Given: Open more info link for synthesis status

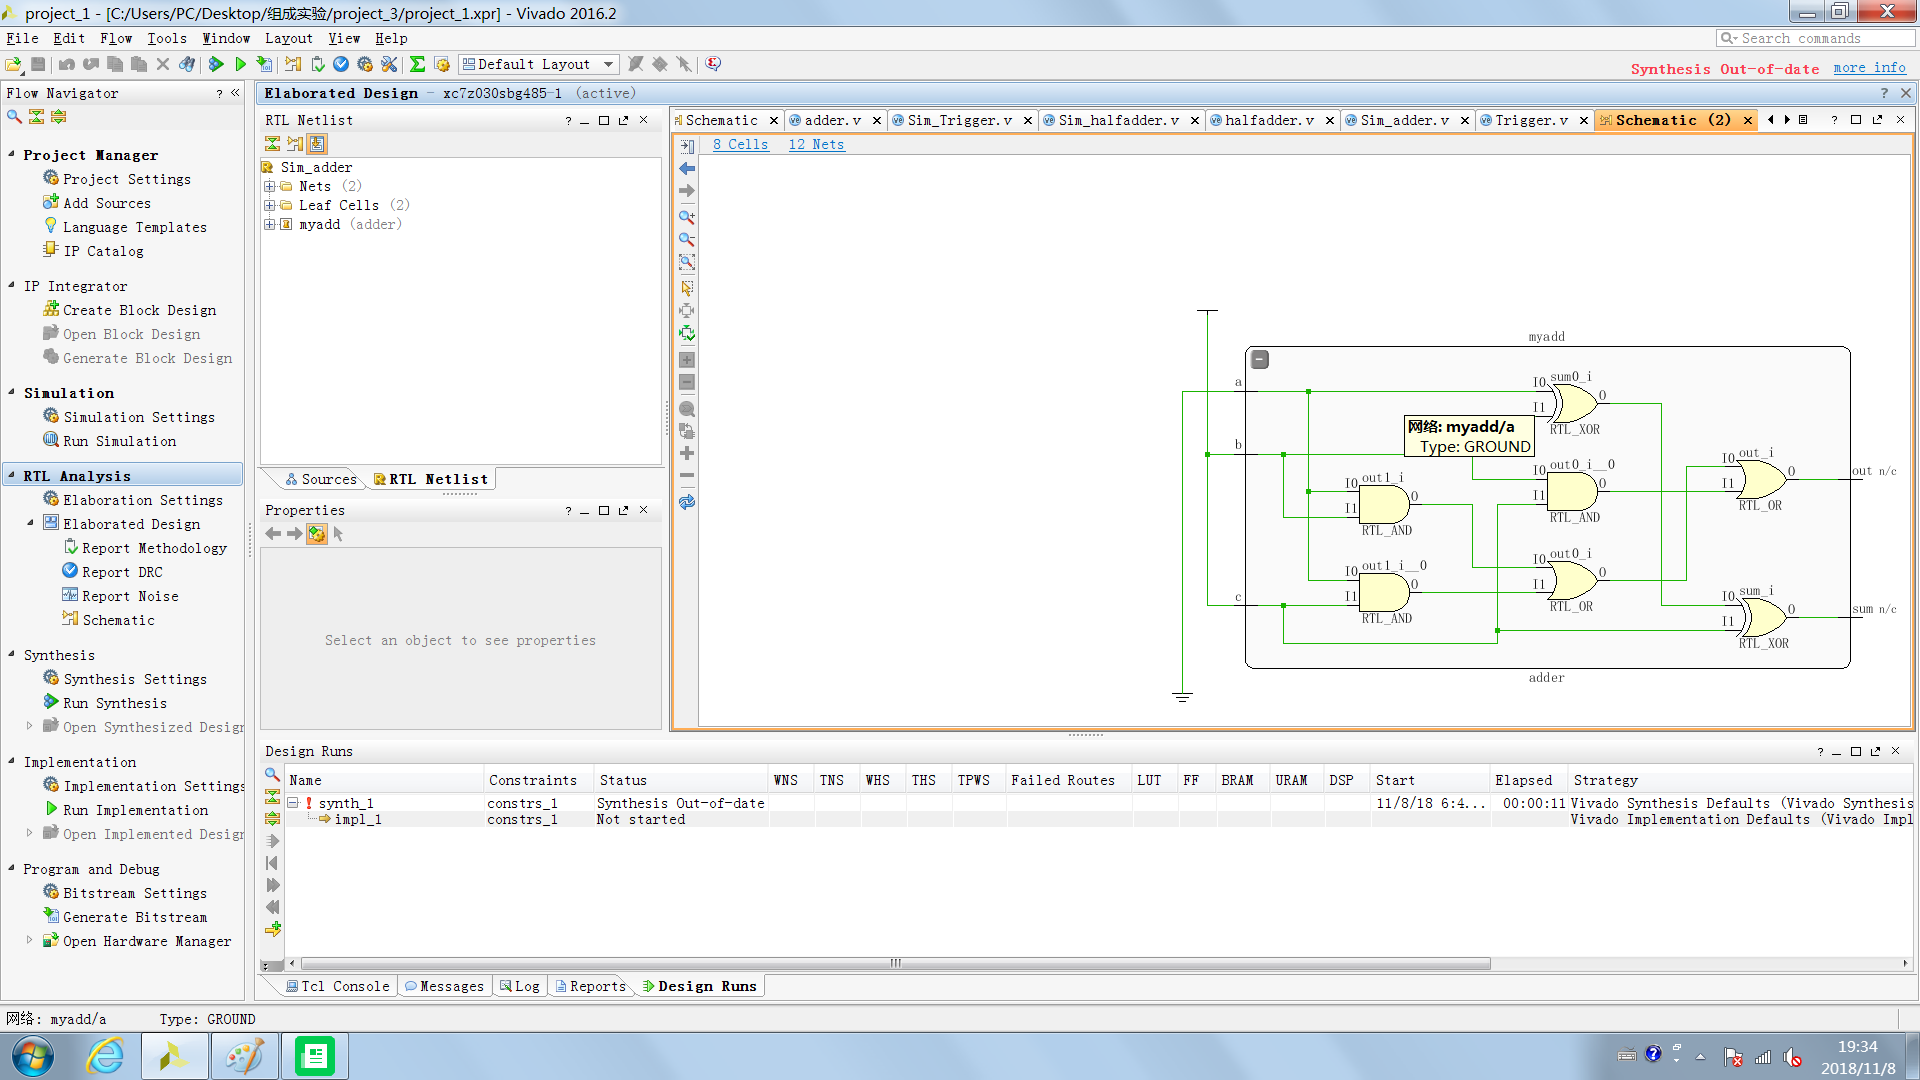Looking at the screenshot, I should [1869, 68].
